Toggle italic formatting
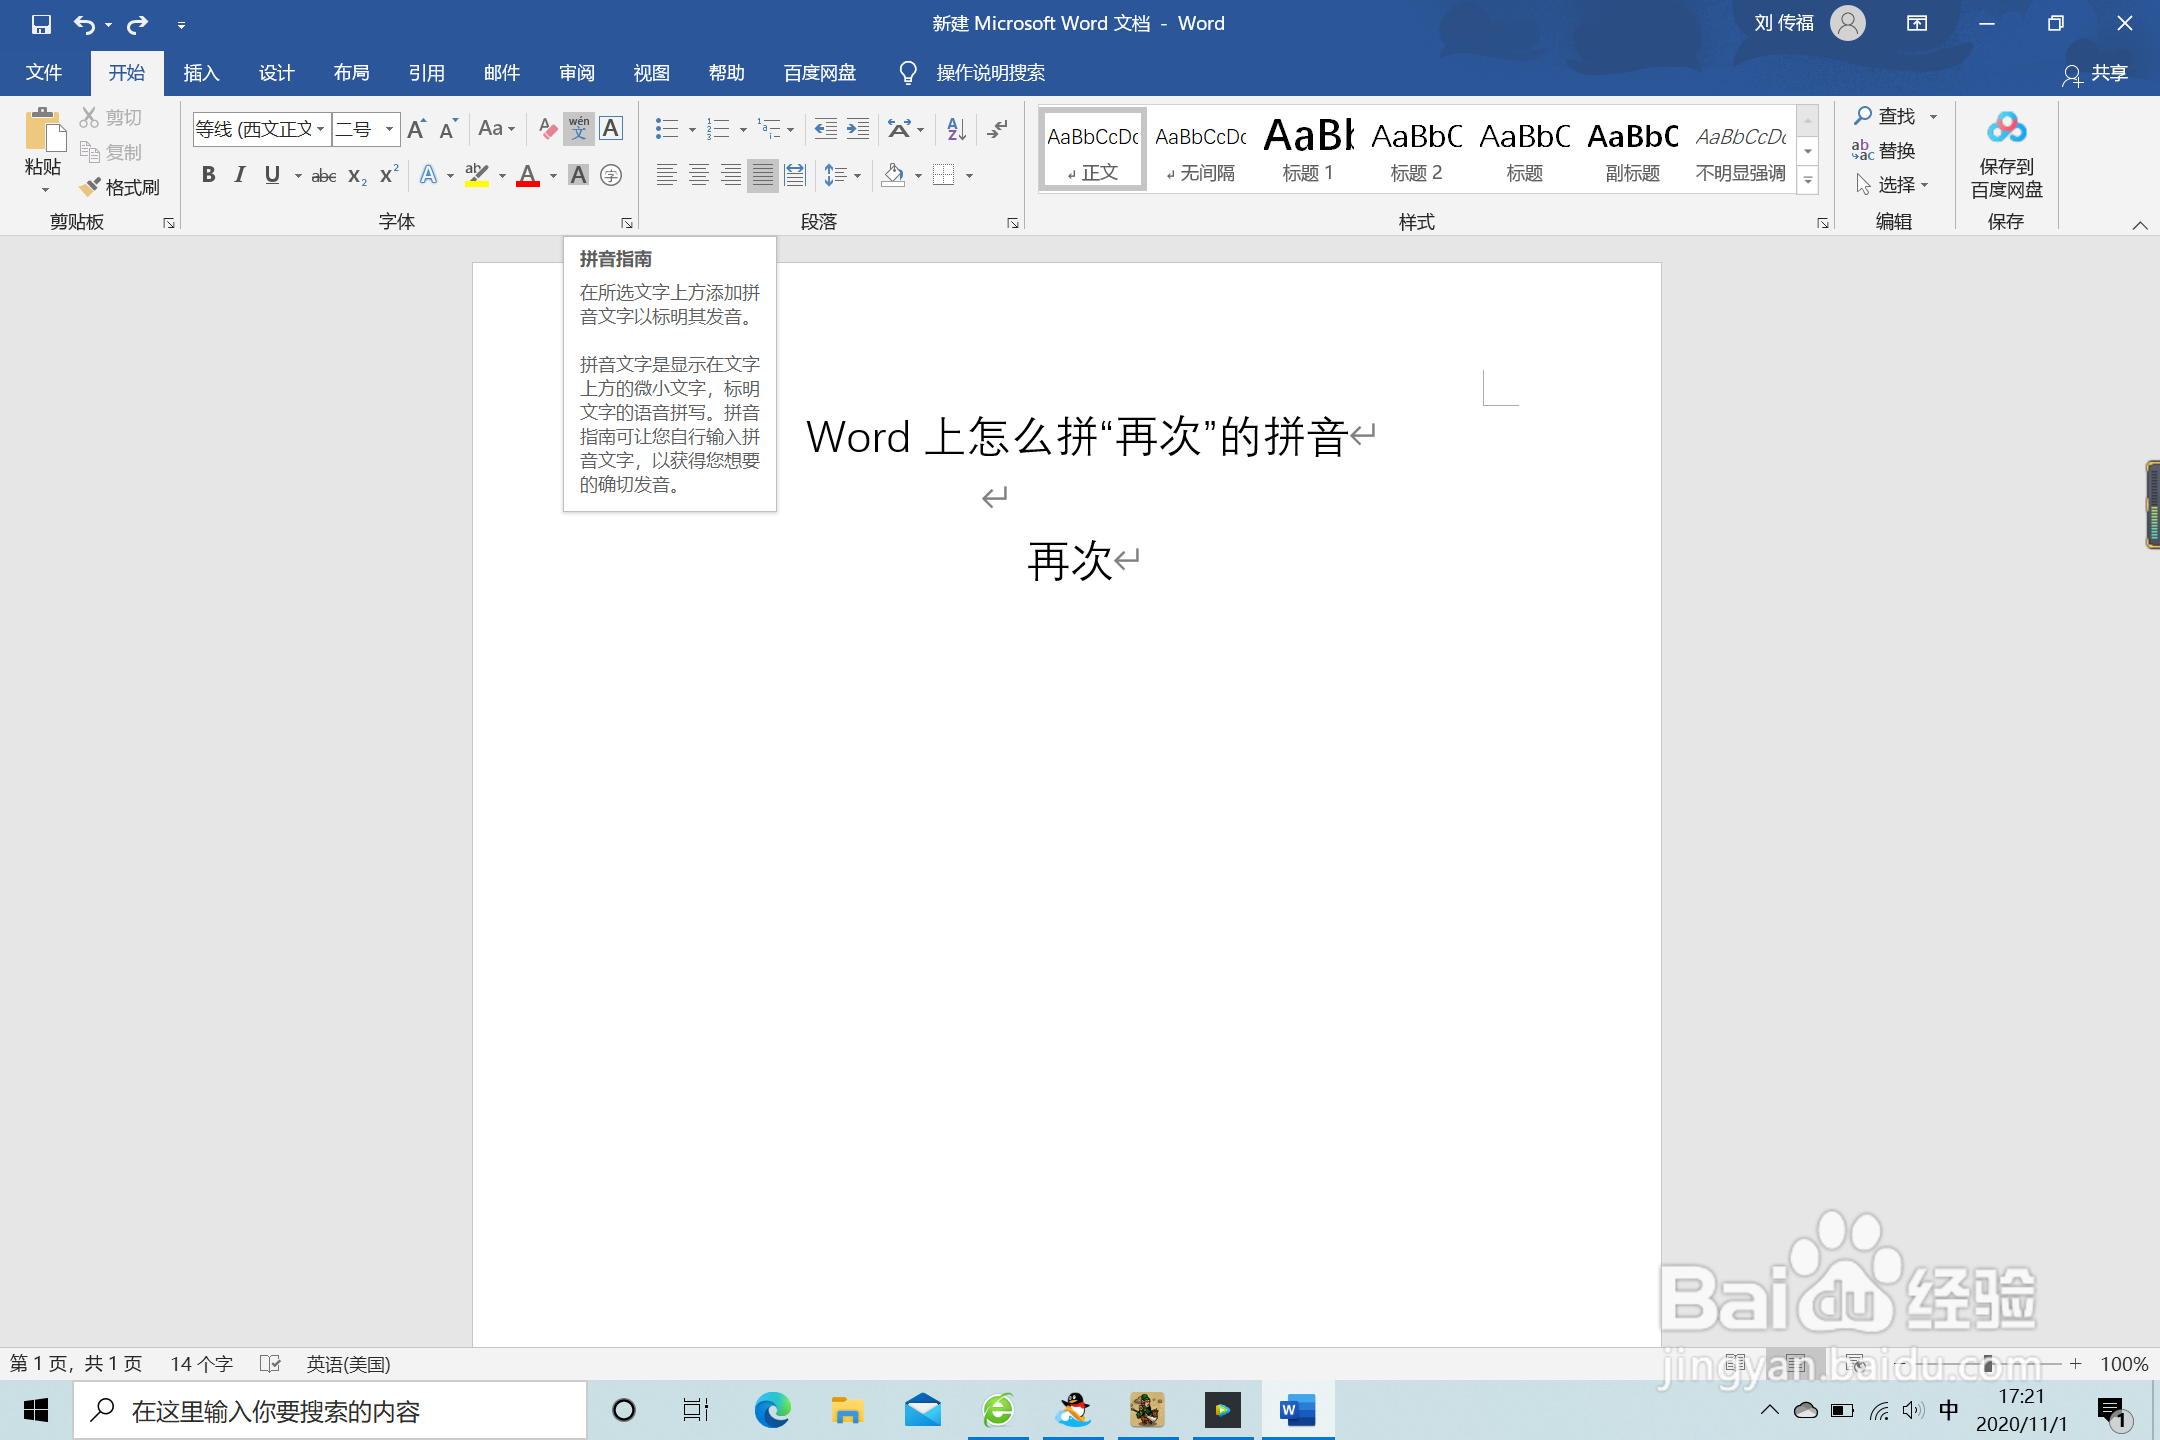Image resolution: width=2160 pixels, height=1440 pixels. 240,176
